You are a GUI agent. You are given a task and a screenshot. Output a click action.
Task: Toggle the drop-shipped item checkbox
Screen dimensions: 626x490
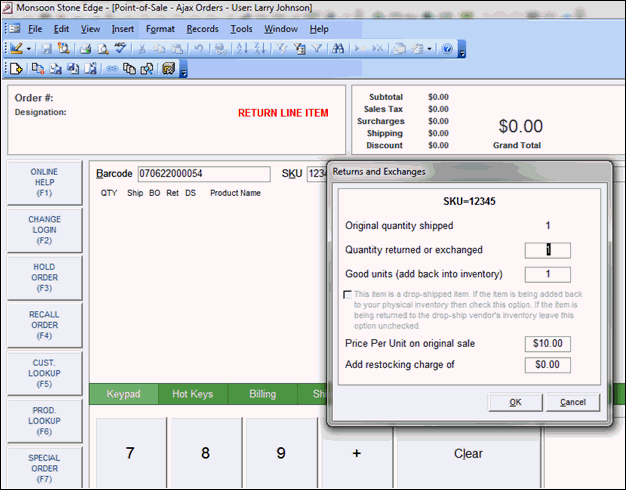[347, 295]
